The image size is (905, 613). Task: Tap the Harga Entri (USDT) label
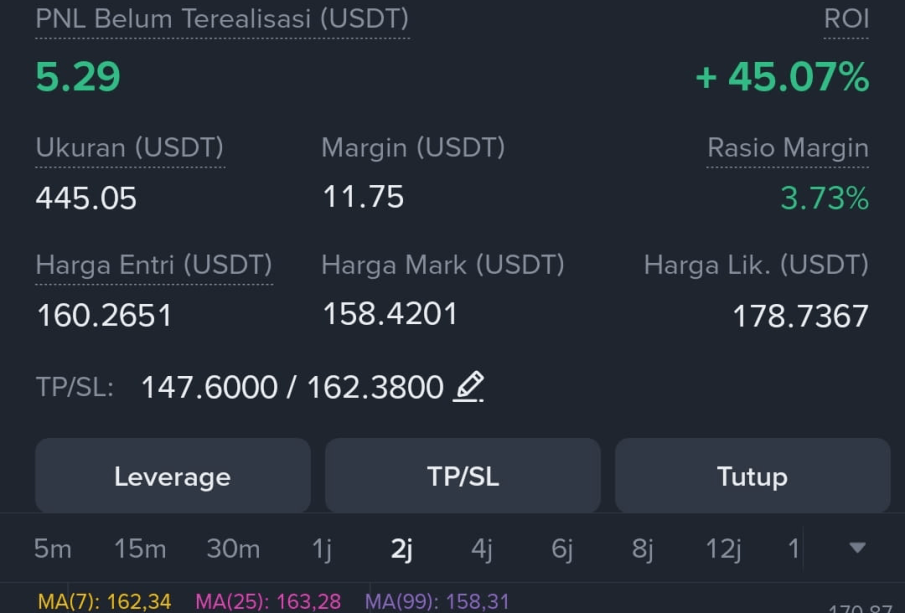[x=154, y=265]
